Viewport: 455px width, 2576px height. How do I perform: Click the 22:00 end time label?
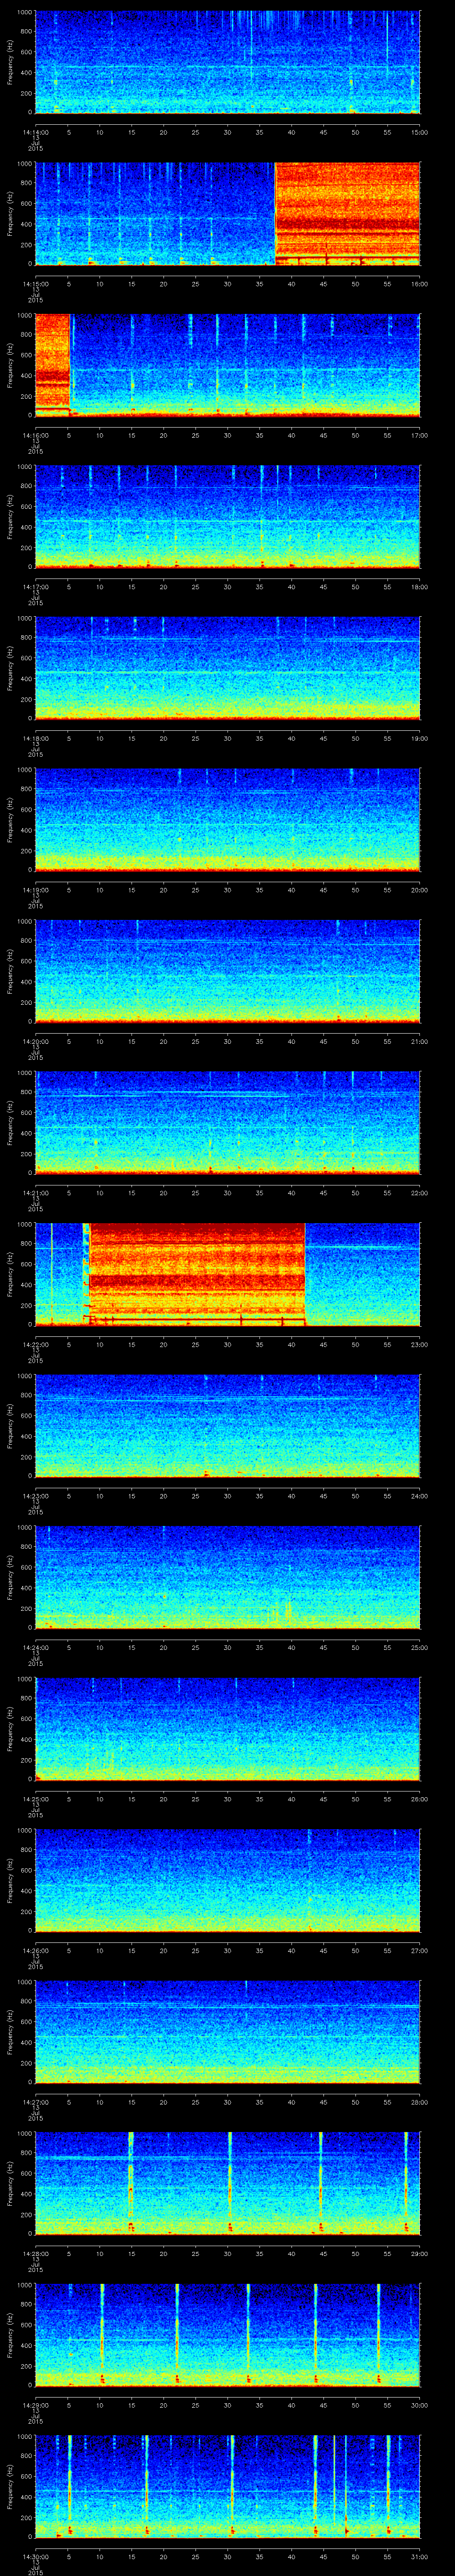coord(420,1193)
